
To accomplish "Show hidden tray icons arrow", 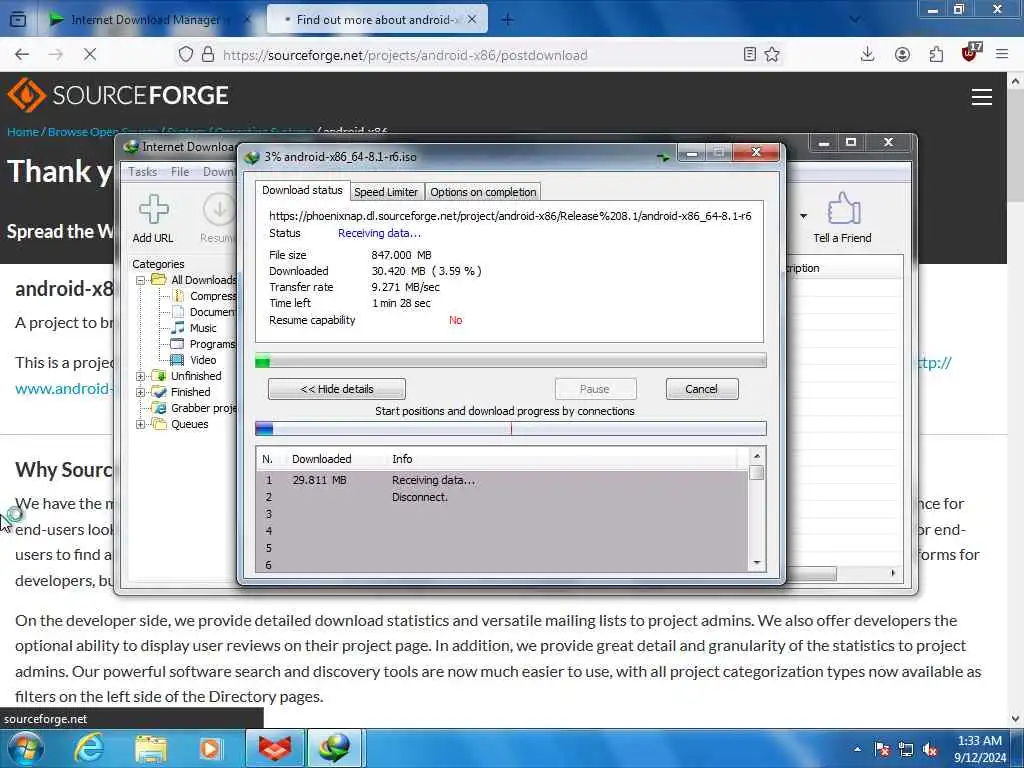I will pos(857,750).
